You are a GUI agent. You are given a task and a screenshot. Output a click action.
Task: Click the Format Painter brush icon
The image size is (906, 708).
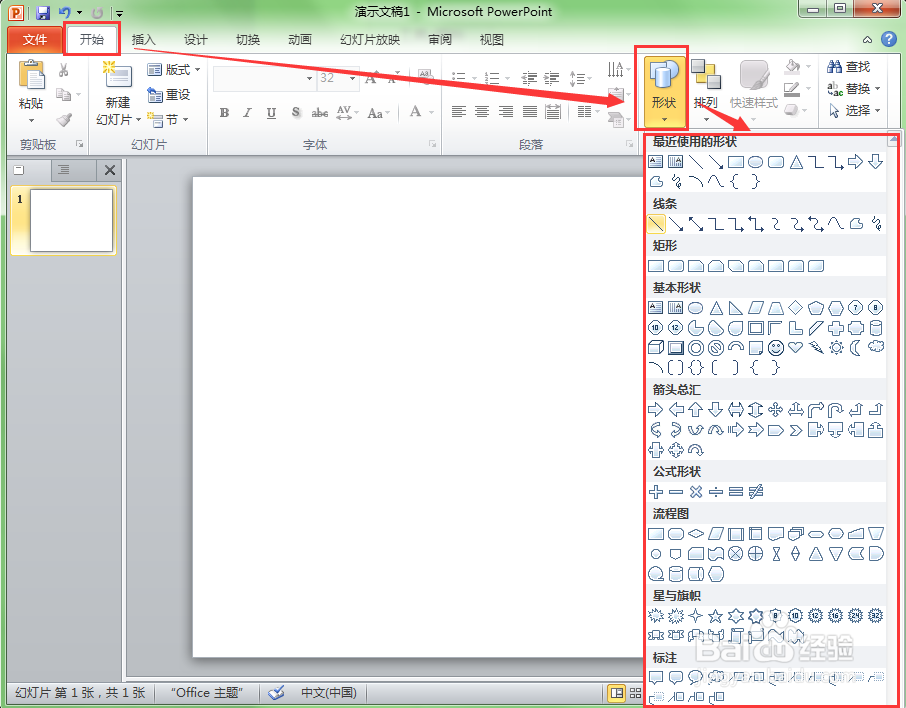point(64,120)
